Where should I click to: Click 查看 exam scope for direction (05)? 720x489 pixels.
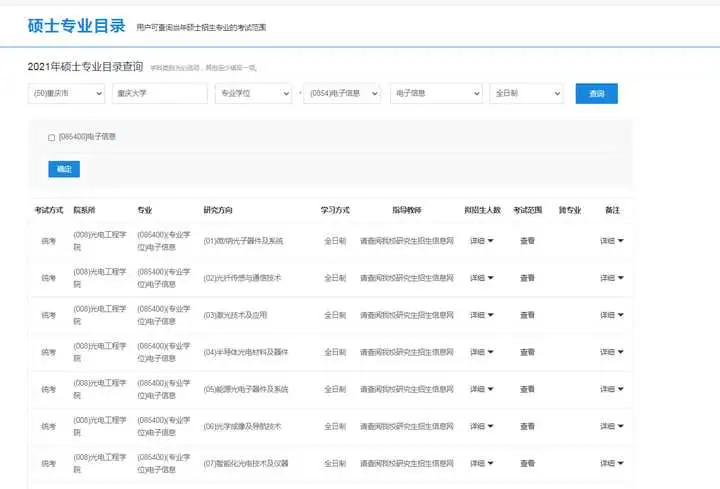pos(527,389)
